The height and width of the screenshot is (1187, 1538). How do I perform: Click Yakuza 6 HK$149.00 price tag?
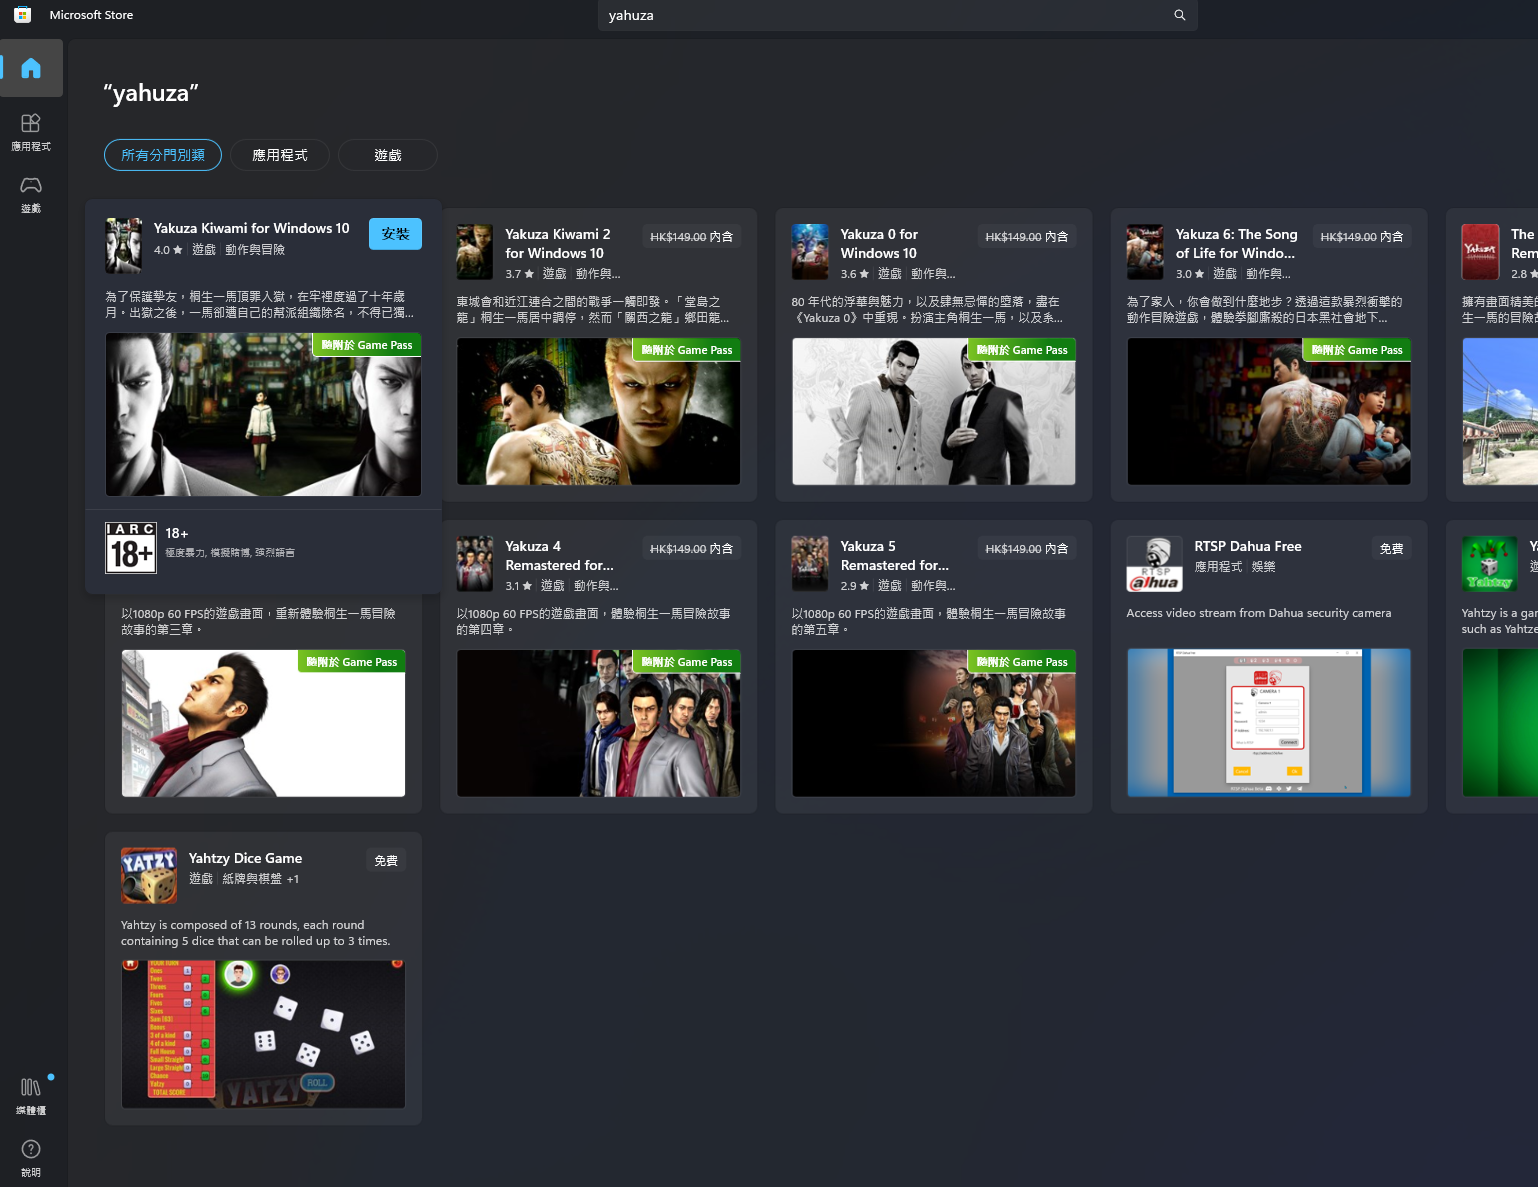(1361, 237)
